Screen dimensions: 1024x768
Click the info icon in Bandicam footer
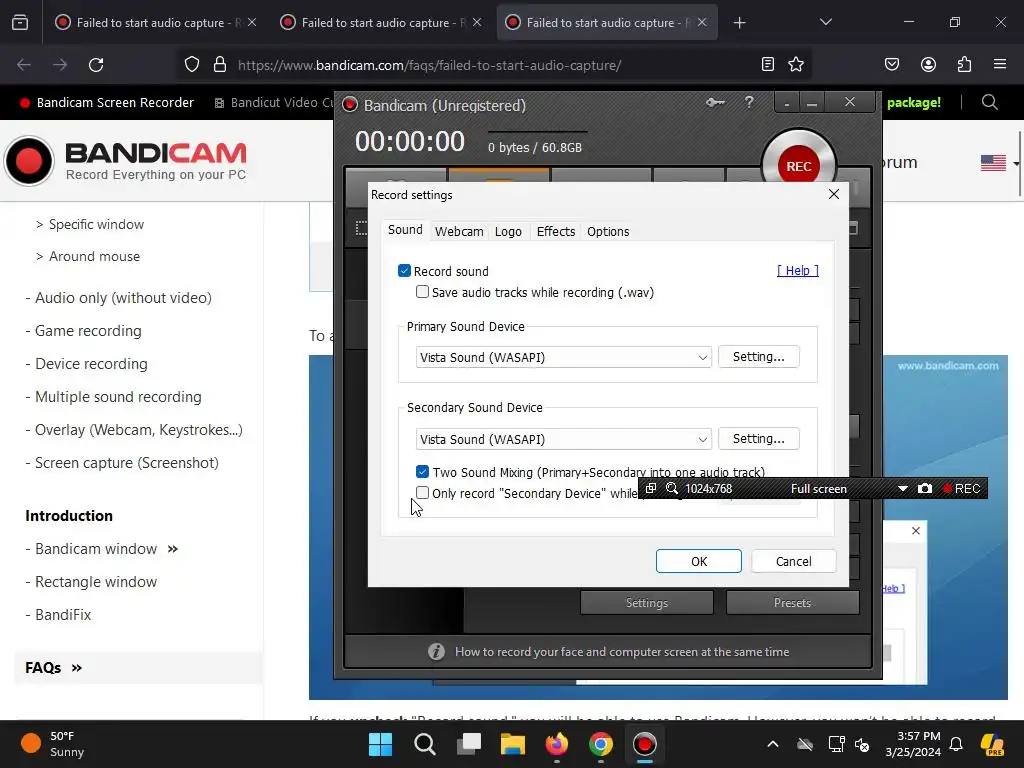click(x=436, y=652)
